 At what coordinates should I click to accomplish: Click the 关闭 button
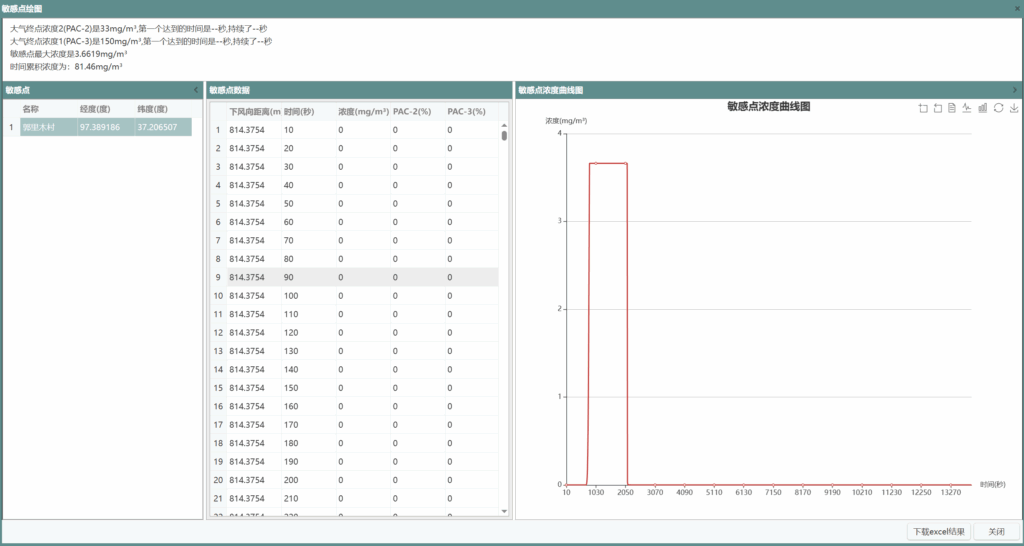click(x=996, y=531)
